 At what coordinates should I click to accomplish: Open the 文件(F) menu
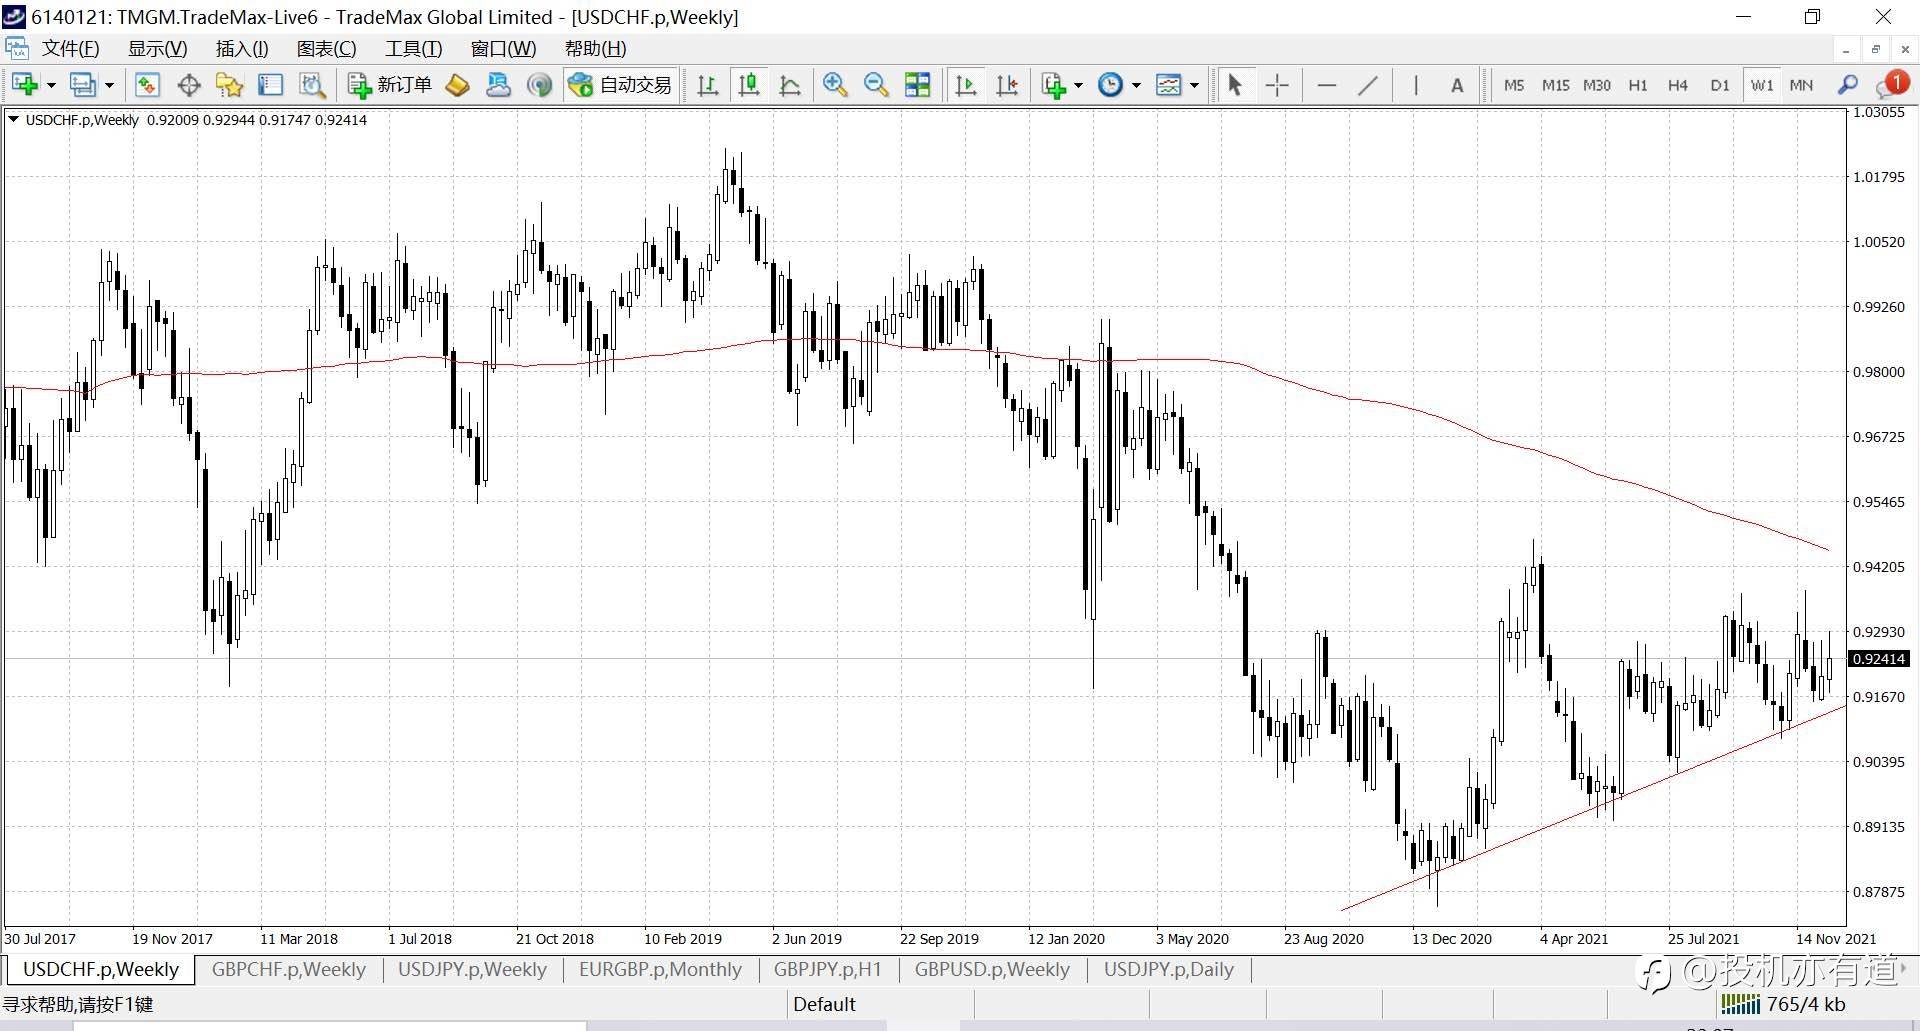70,49
